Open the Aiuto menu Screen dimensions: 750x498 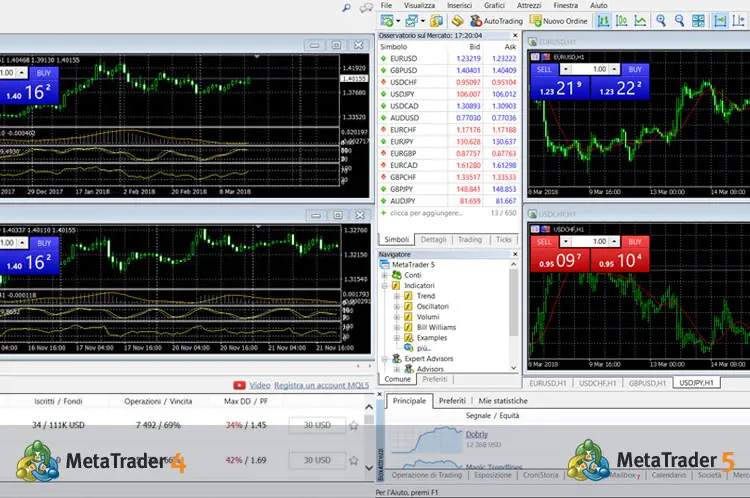point(598,5)
